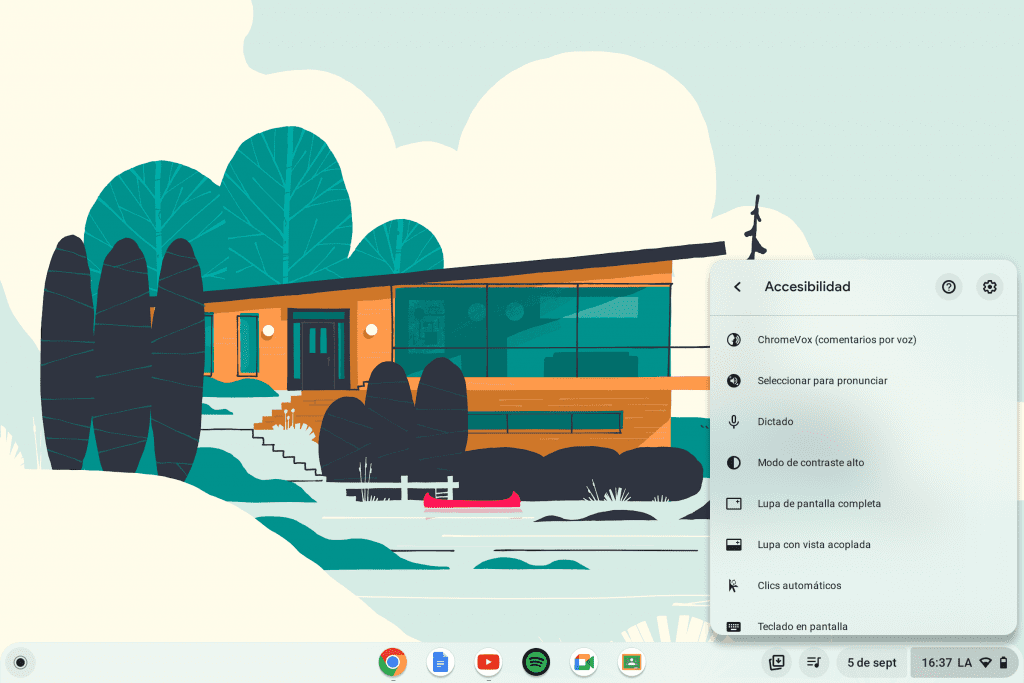
Task: Click the status area showing 16:37
Action: pyautogui.click(x=963, y=662)
